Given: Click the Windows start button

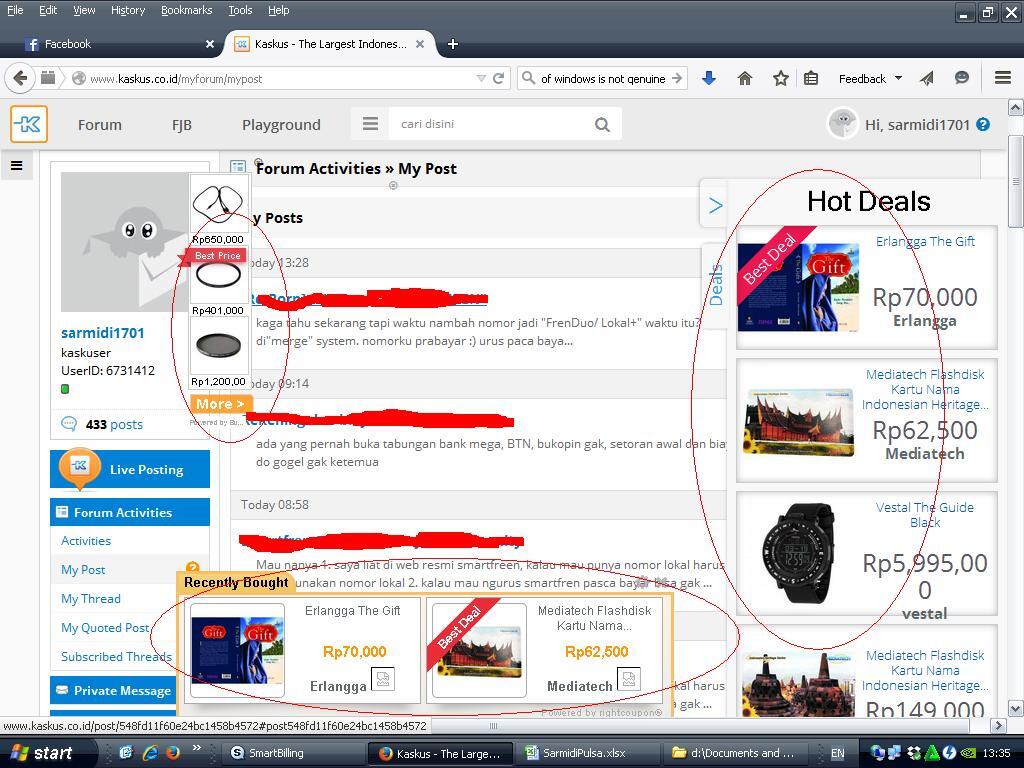Looking at the screenshot, I should pyautogui.click(x=46, y=753).
